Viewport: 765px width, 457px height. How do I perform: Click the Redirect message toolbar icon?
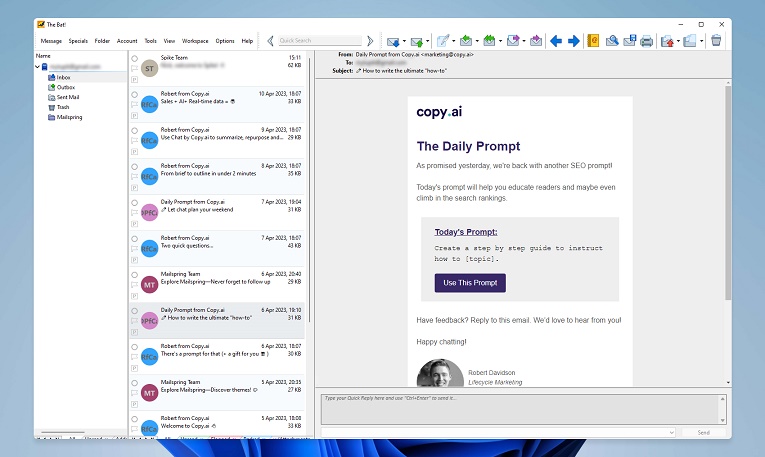536,41
